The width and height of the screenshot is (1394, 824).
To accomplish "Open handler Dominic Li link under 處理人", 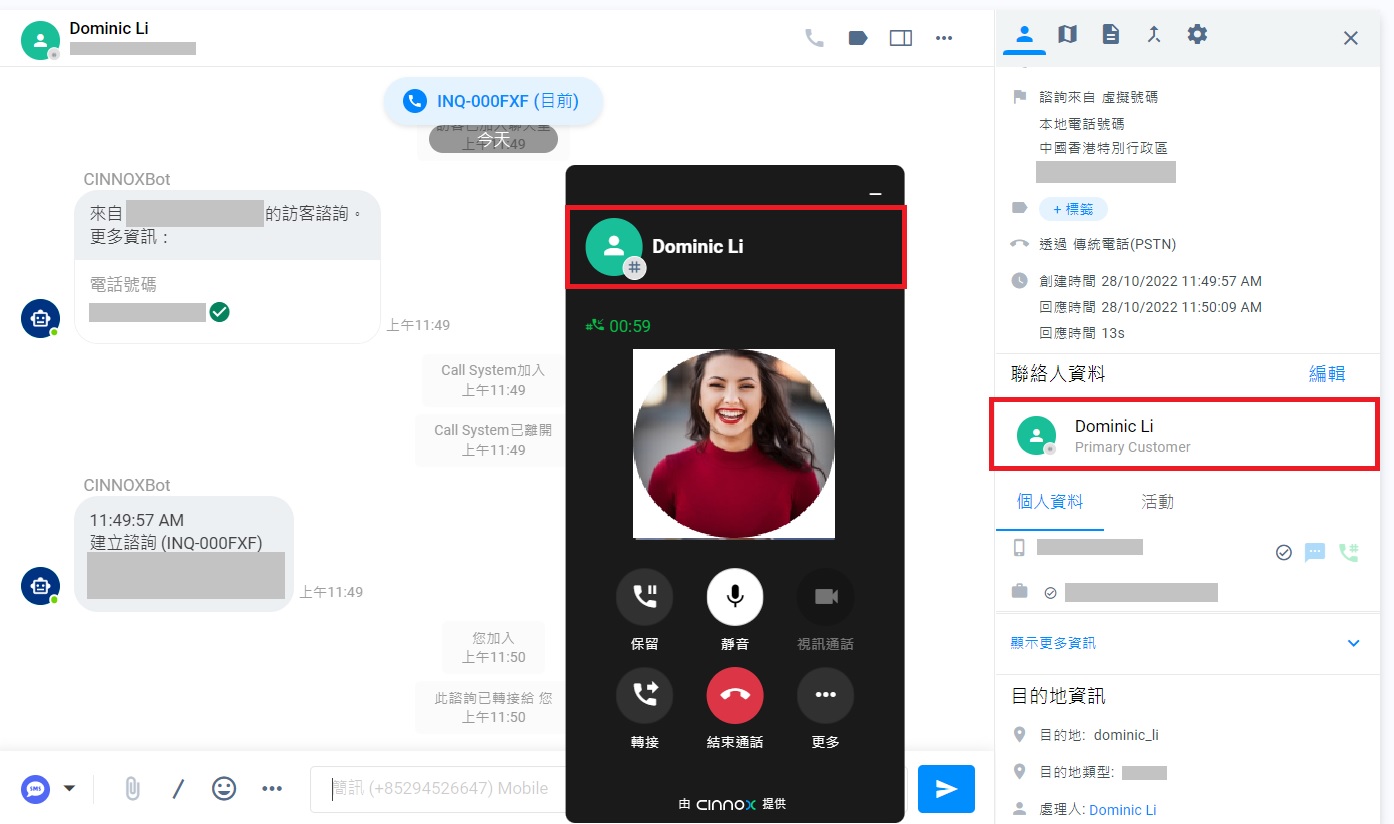I will 1123,810.
